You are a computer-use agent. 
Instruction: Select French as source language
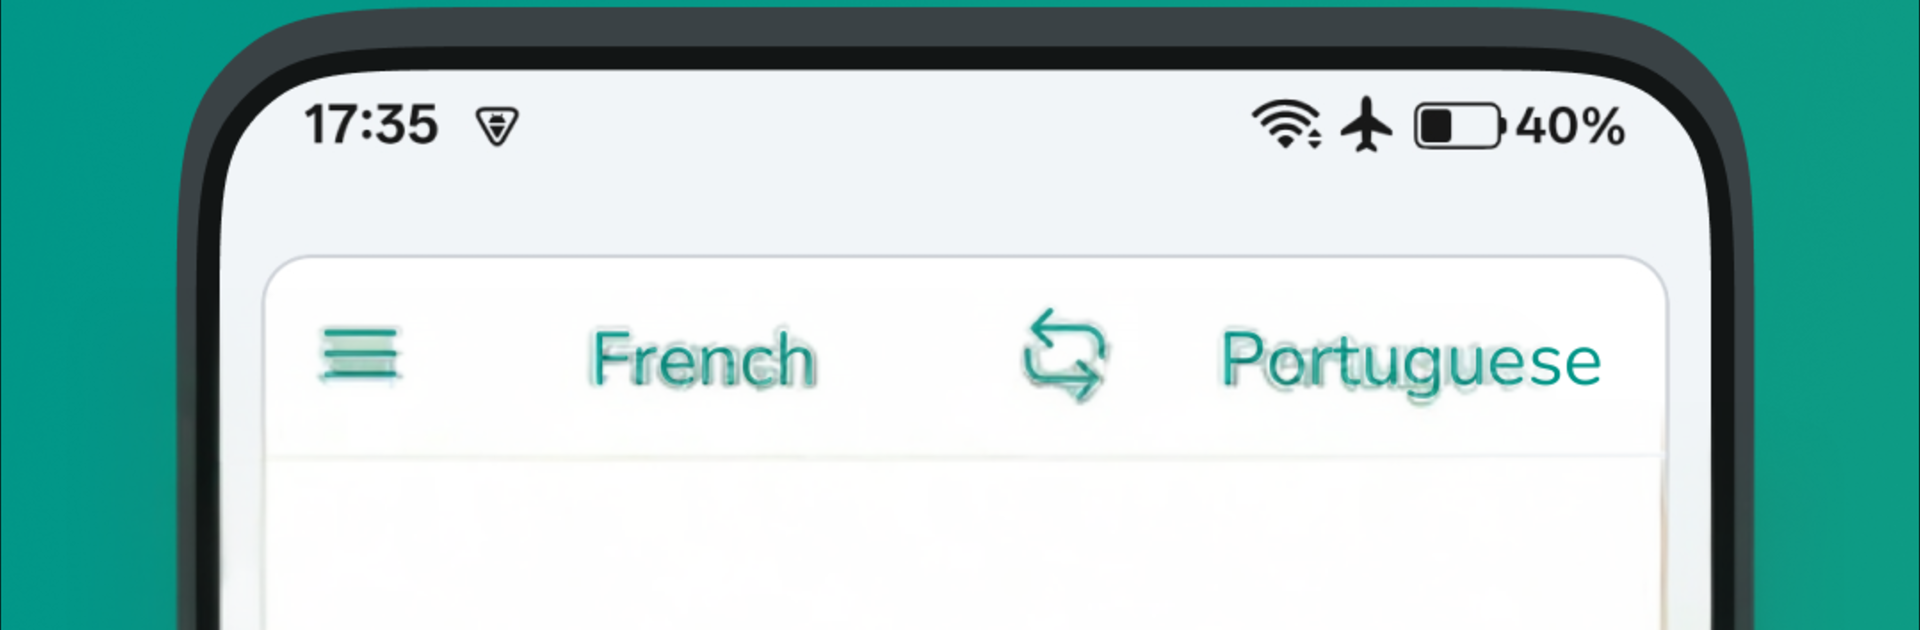[703, 358]
